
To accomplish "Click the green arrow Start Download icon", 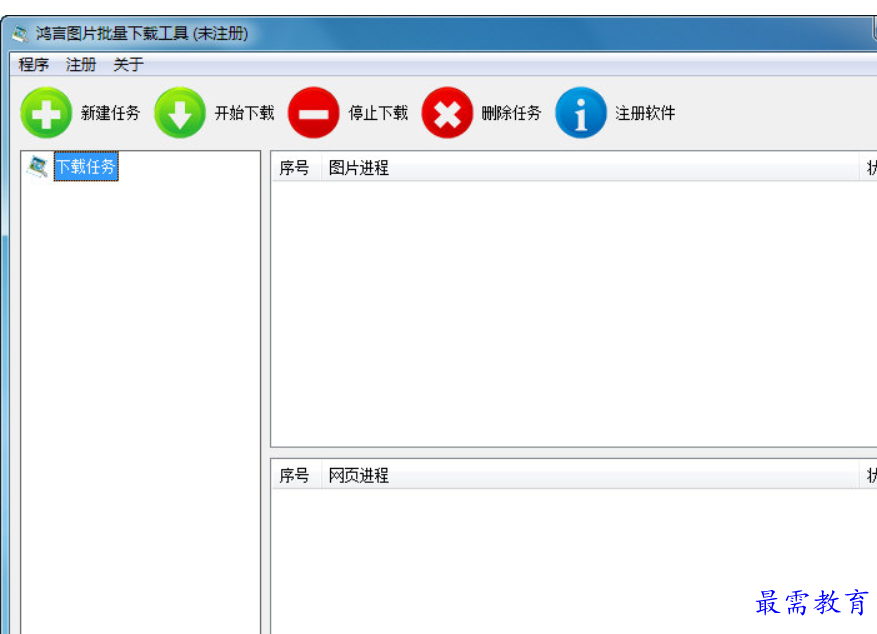I will [180, 113].
